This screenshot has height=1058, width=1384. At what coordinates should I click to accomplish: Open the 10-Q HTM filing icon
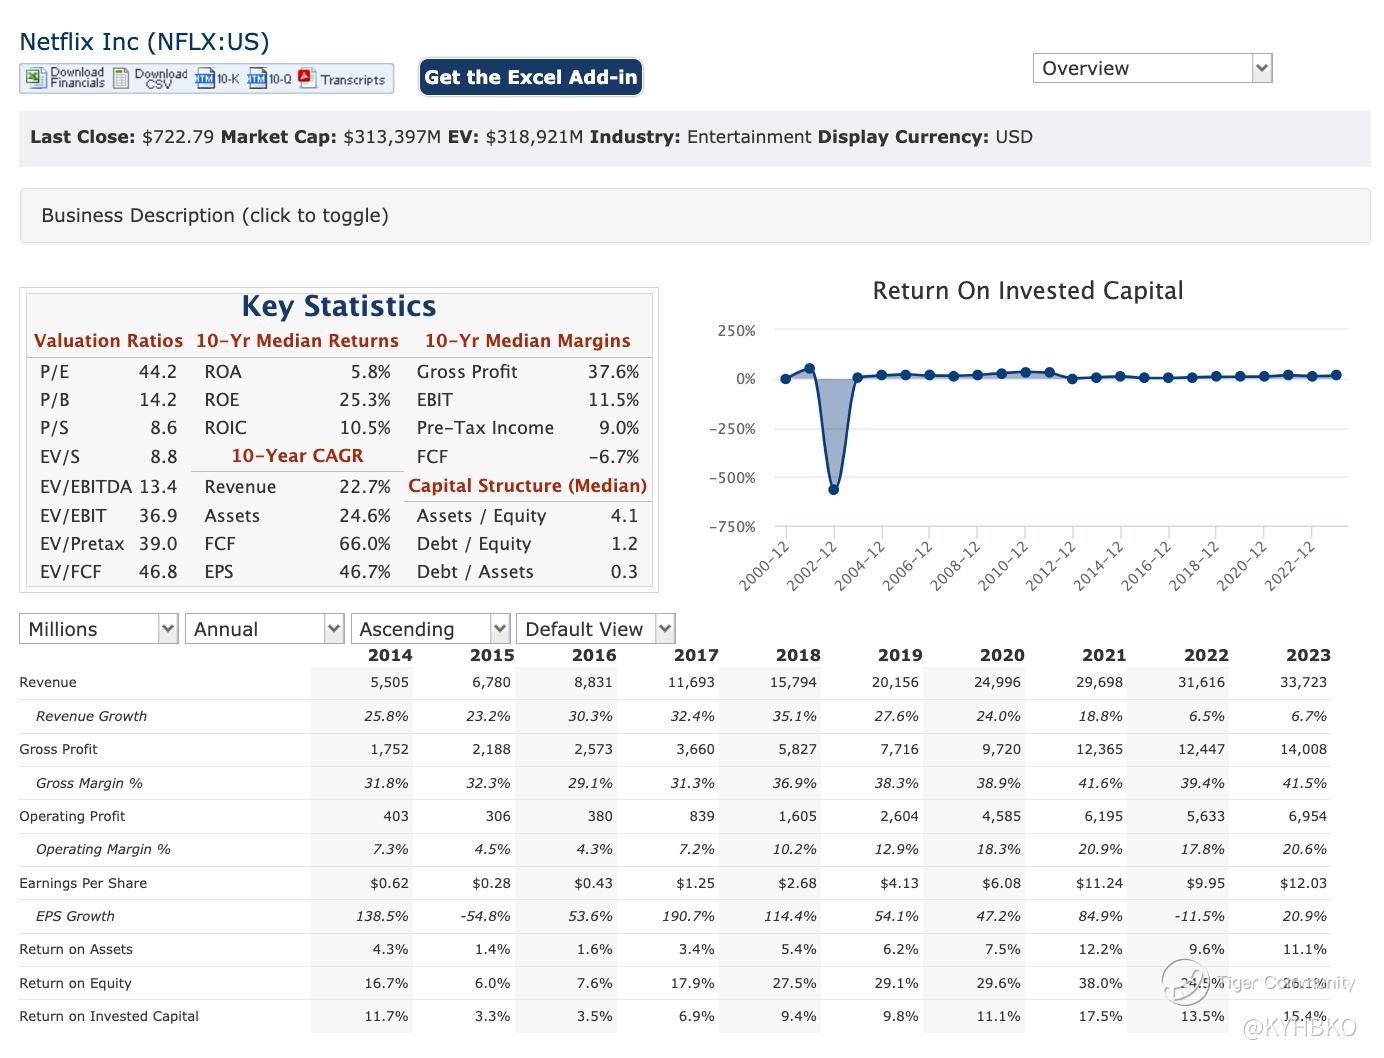tap(257, 78)
